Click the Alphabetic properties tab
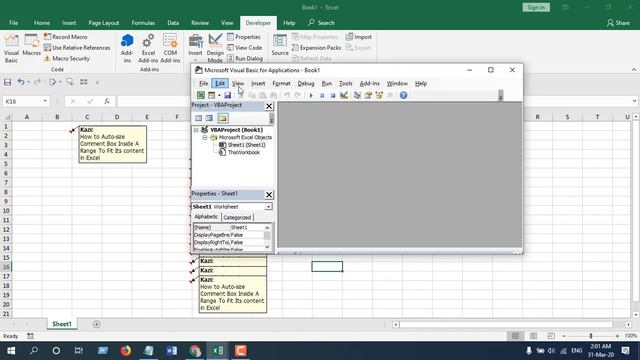Image resolution: width=640 pixels, height=360 pixels. (x=206, y=217)
